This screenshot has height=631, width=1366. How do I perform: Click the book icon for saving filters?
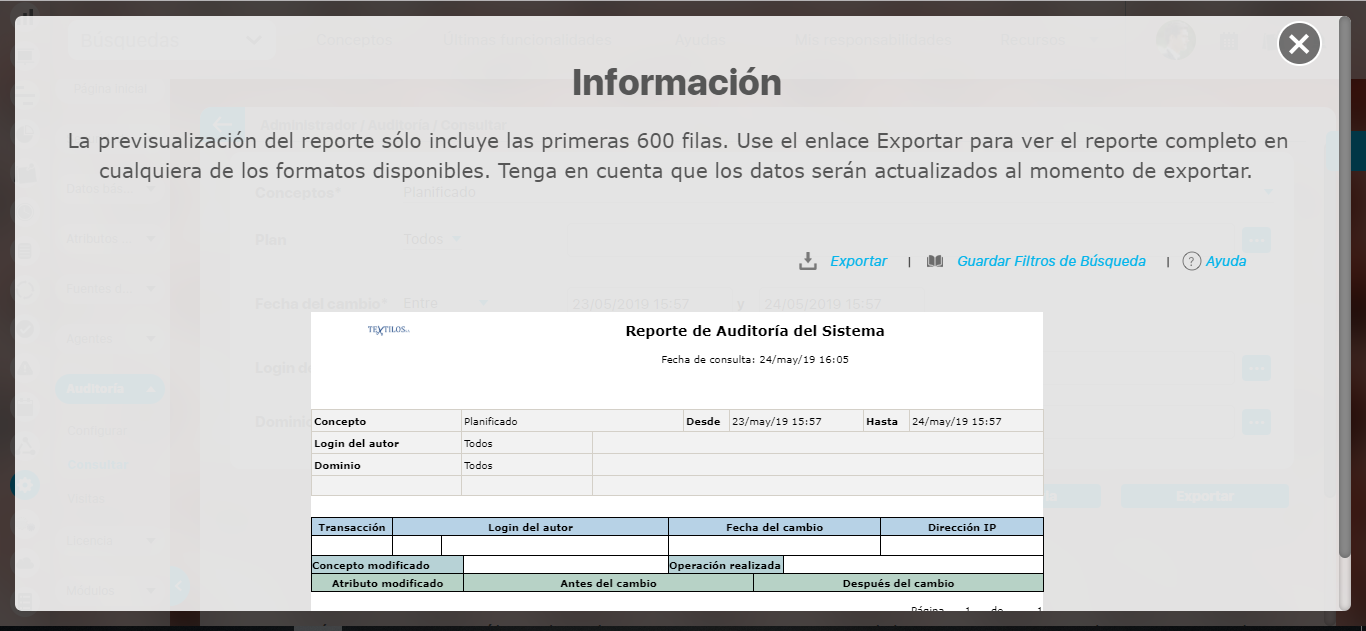coord(935,261)
